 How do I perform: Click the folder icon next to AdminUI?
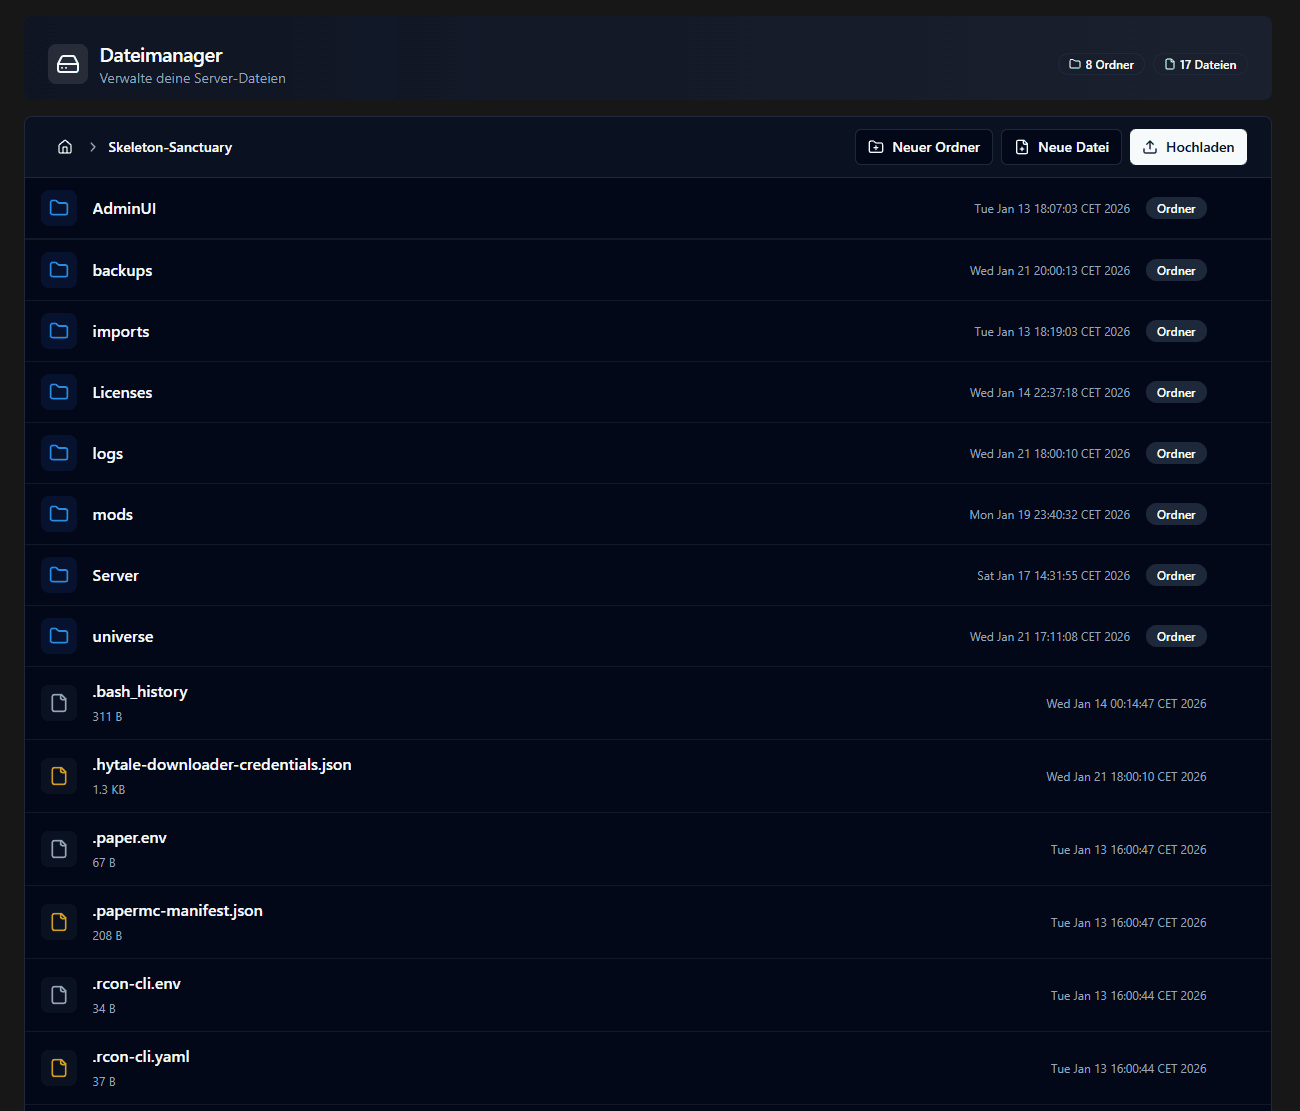tap(59, 208)
